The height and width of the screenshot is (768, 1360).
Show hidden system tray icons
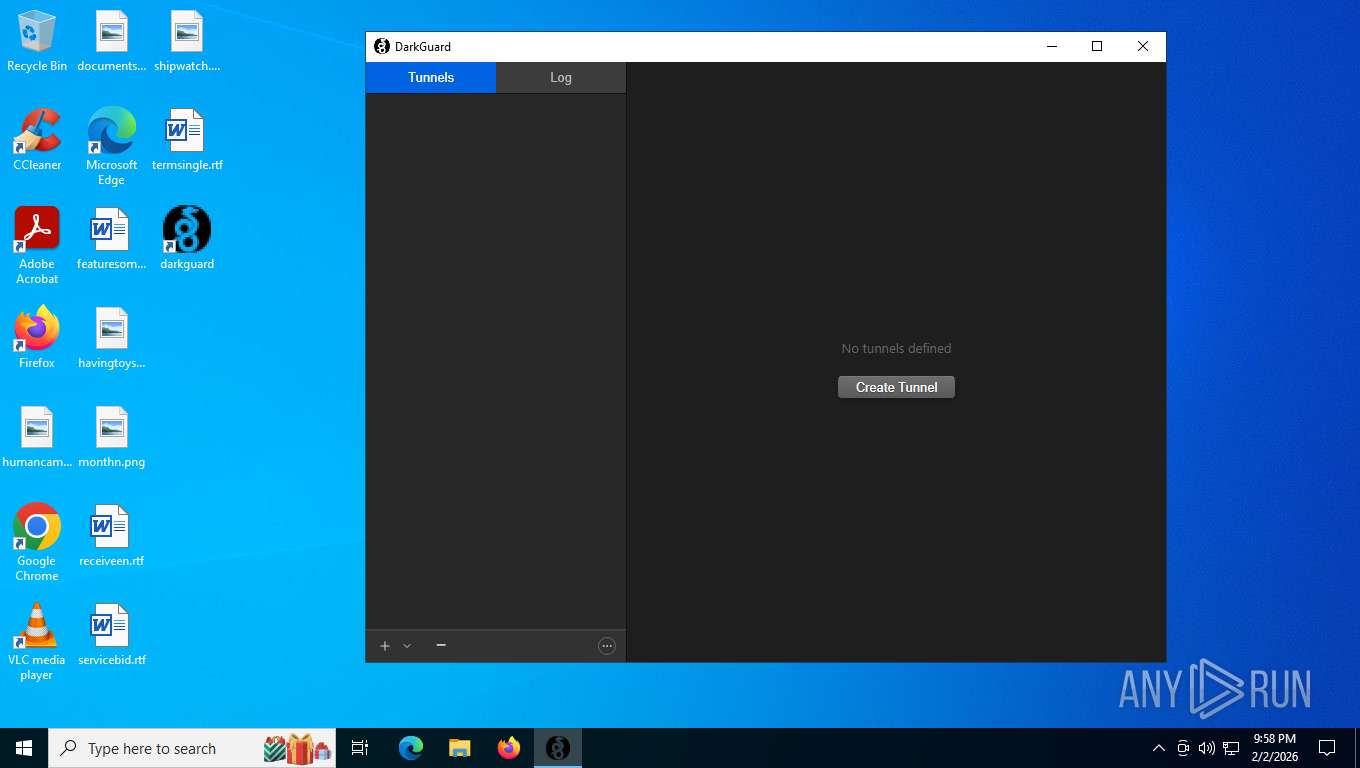pyautogui.click(x=1159, y=748)
